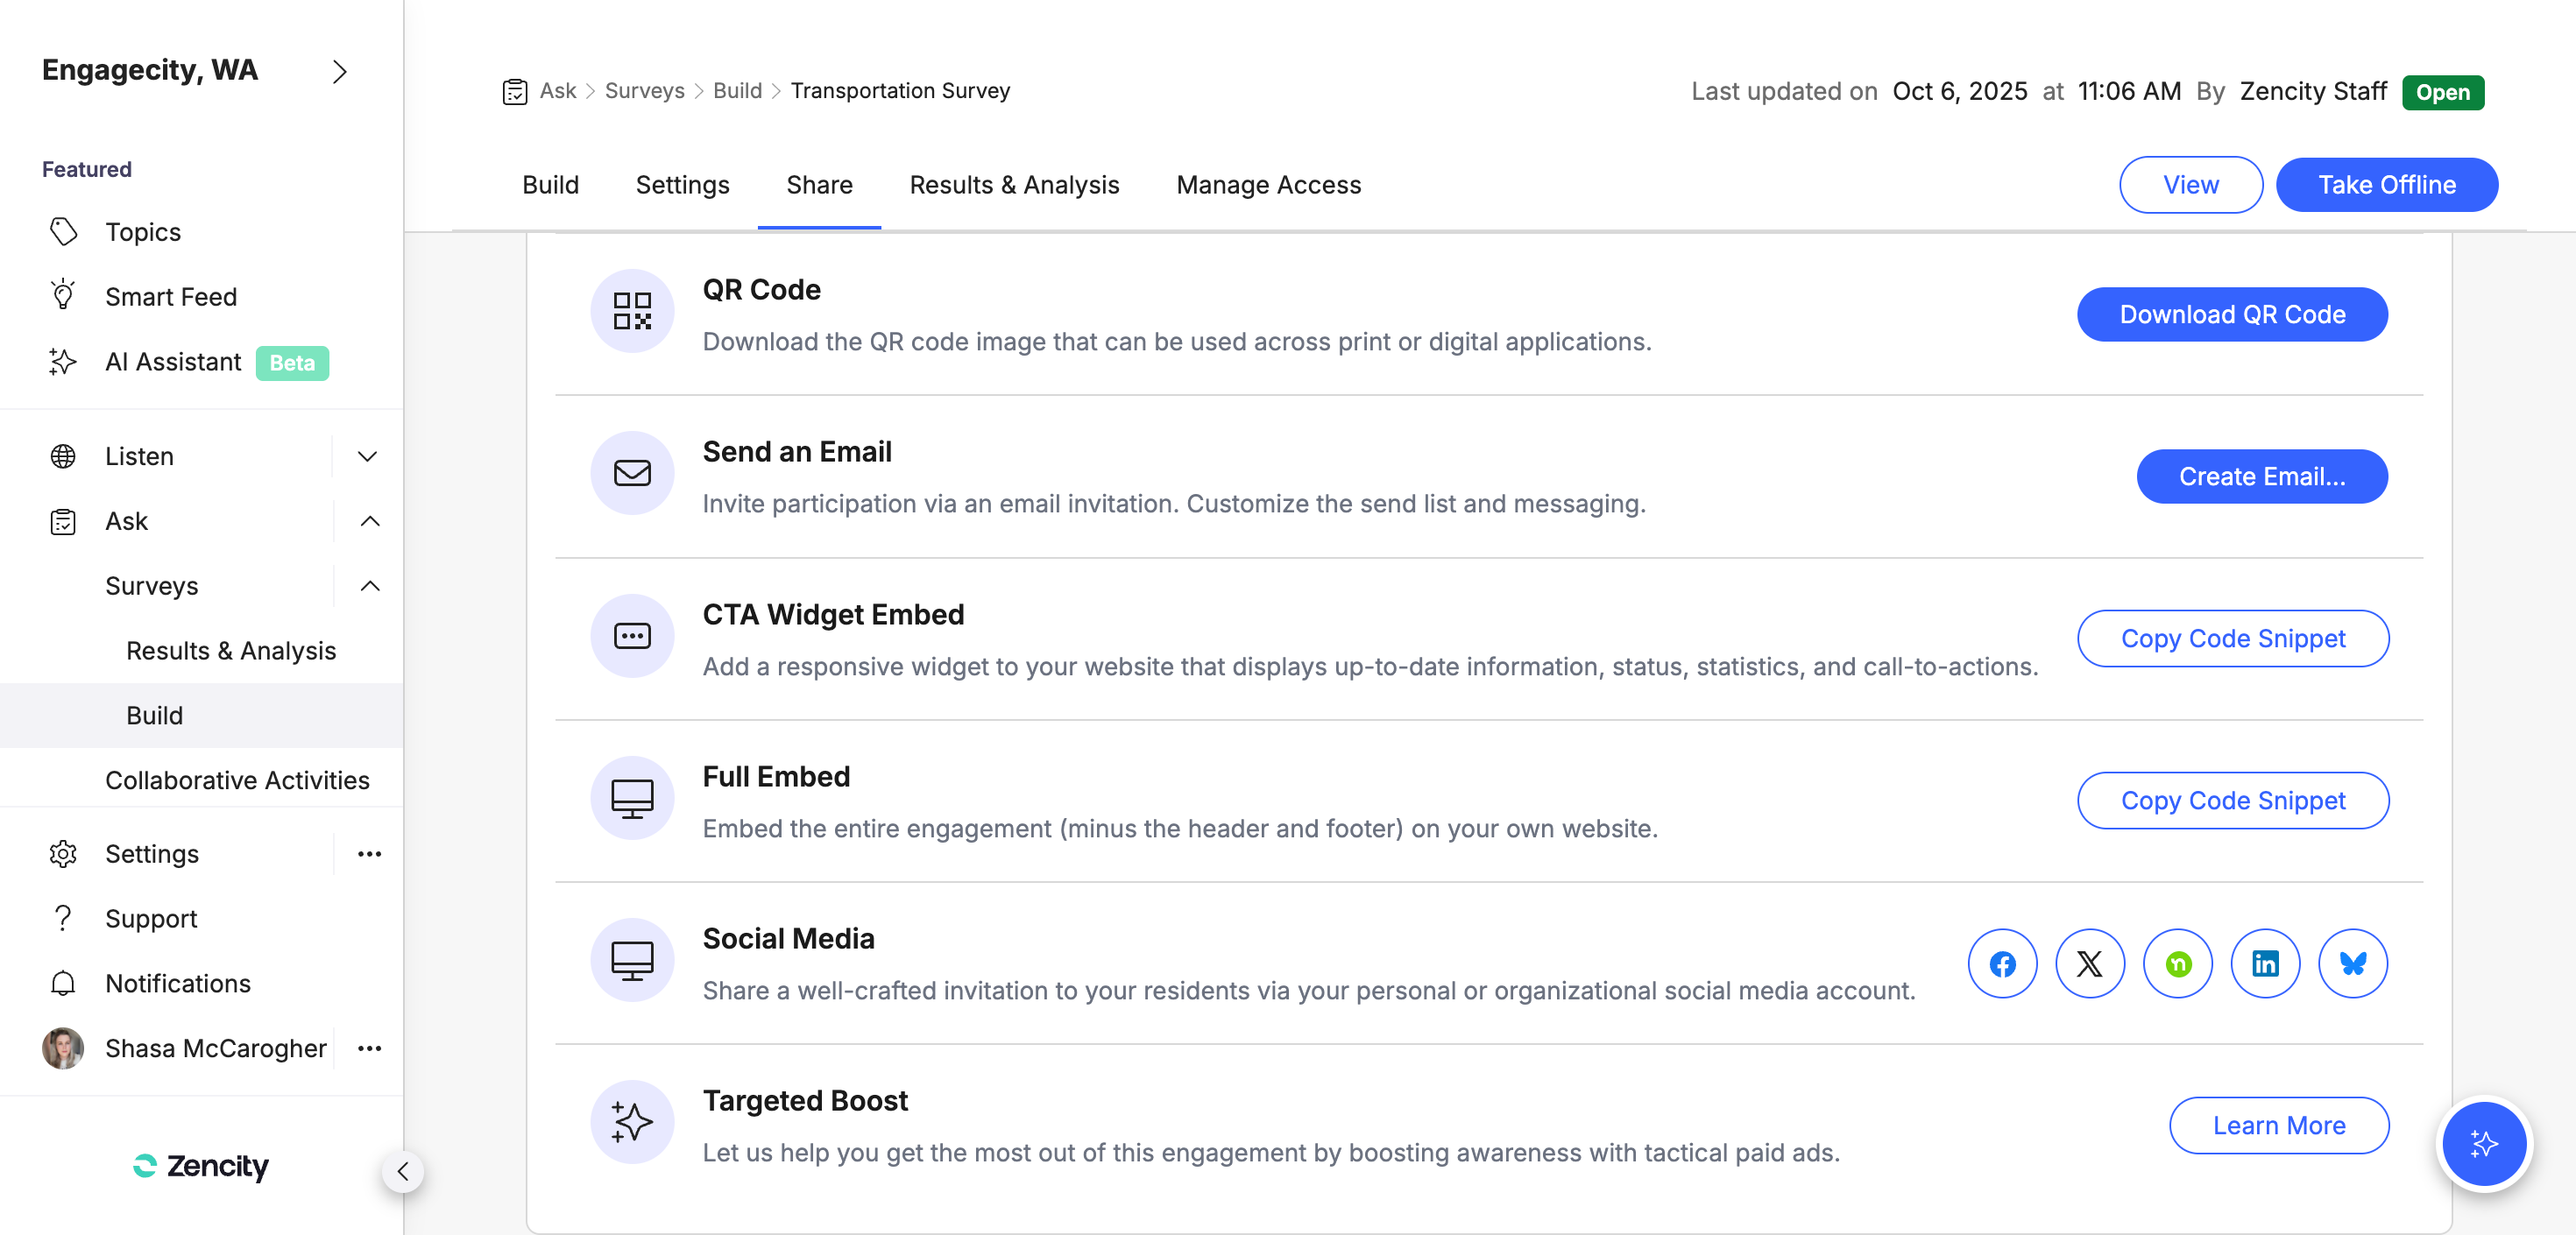The height and width of the screenshot is (1235, 2576).
Task: Click the Zencity logo
Action: (199, 1167)
